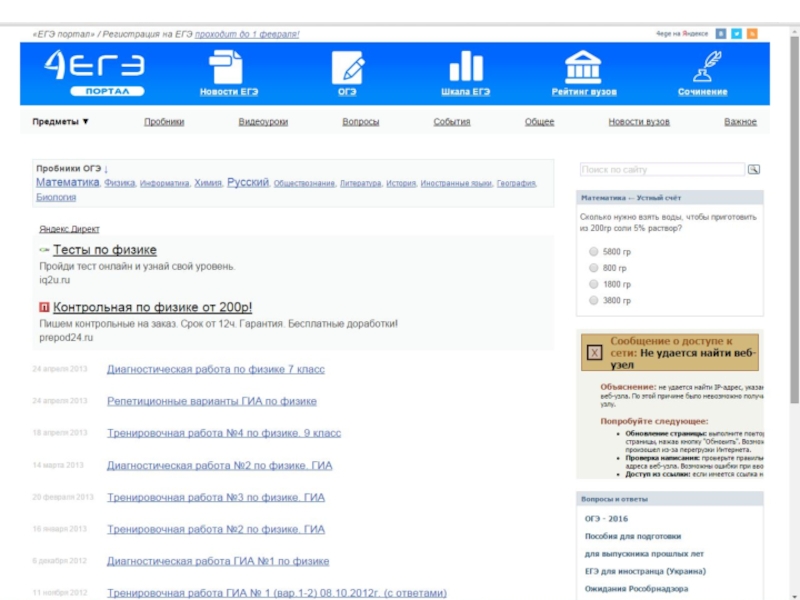Open the Яндекс.Директ link
The image size is (800, 600).
[69, 229]
